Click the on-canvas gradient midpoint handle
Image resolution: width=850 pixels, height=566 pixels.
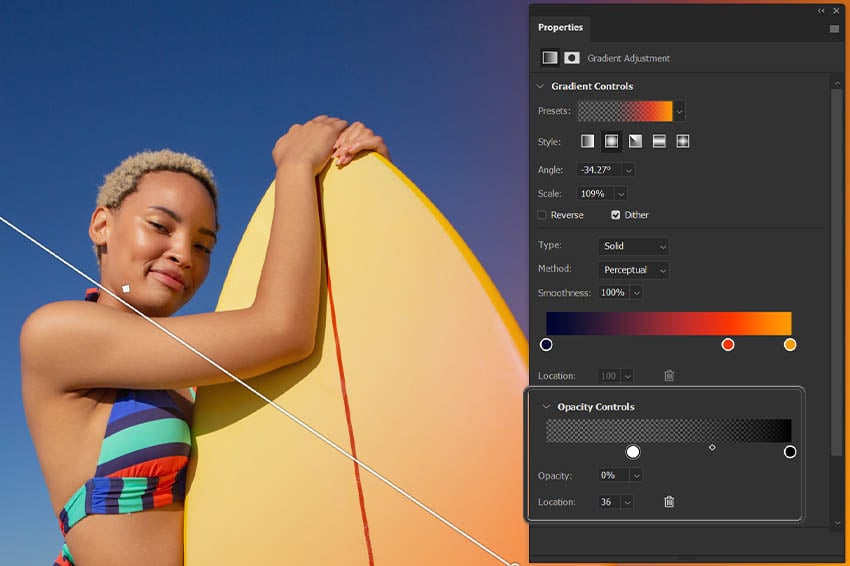pyautogui.click(x=126, y=288)
